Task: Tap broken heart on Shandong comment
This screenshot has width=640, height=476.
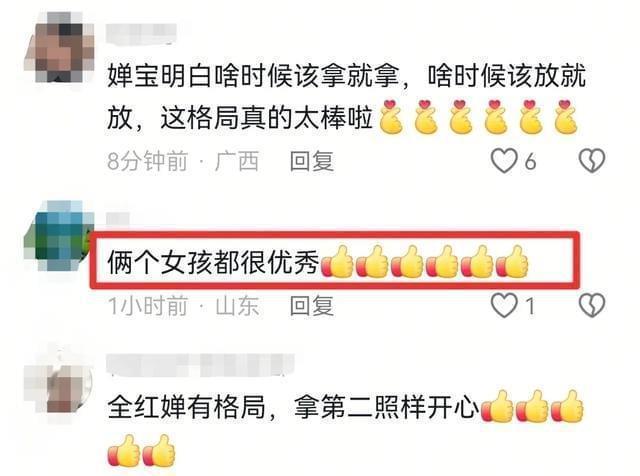Action: 592,305
